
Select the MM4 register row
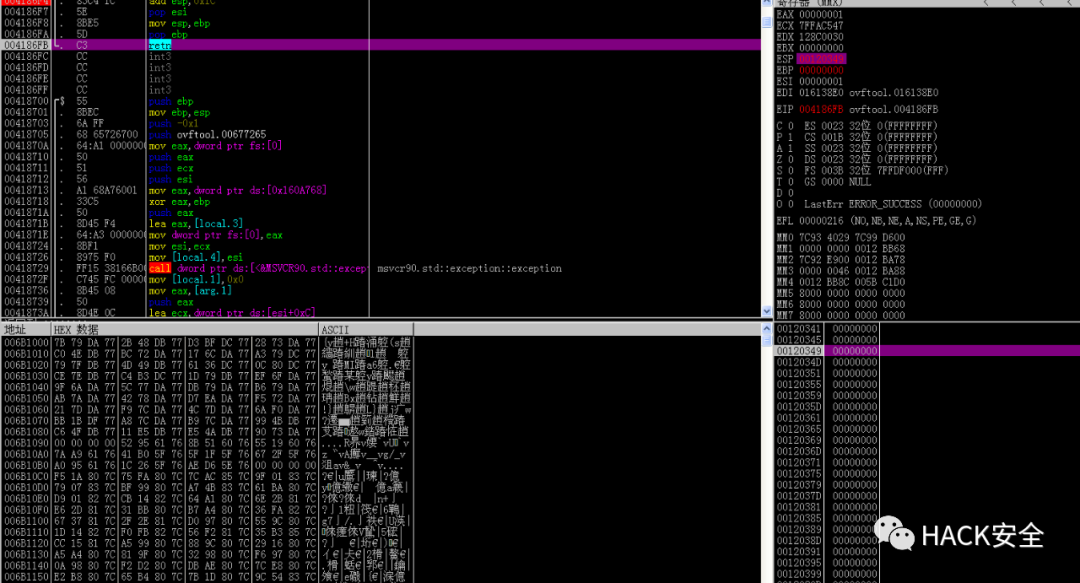[x=841, y=282]
